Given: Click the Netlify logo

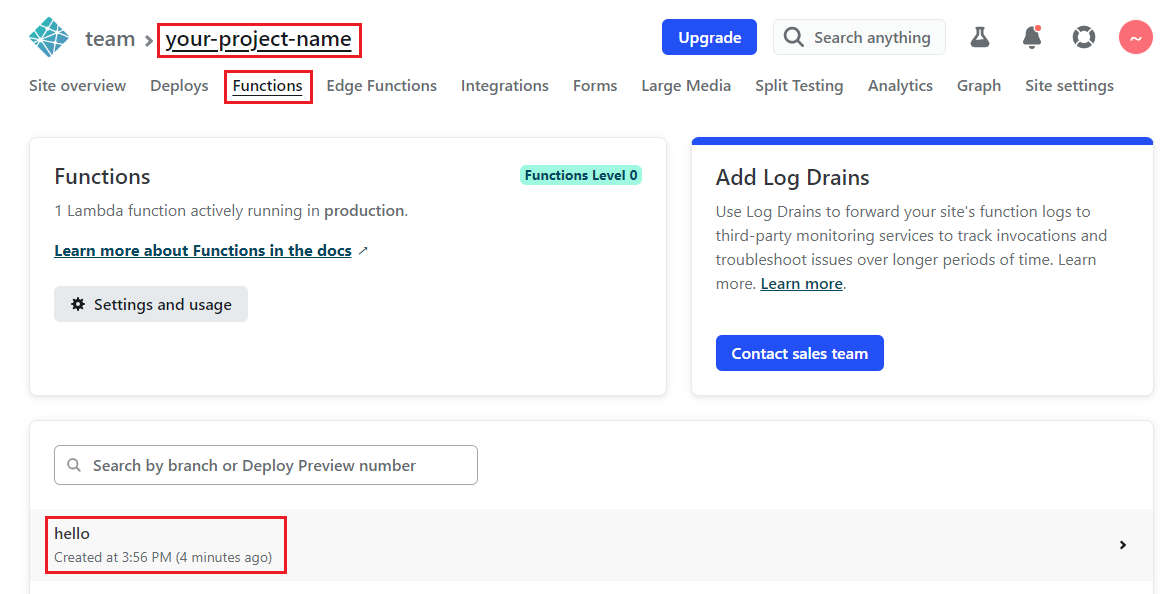Looking at the screenshot, I should point(47,36).
